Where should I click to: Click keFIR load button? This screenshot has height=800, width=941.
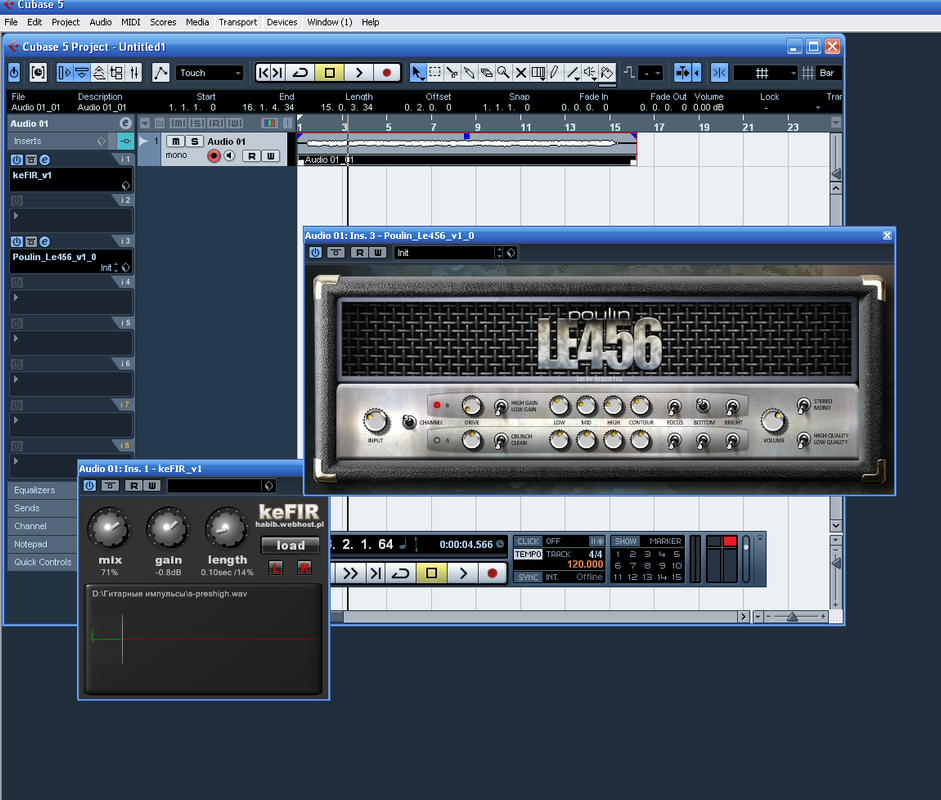point(290,546)
